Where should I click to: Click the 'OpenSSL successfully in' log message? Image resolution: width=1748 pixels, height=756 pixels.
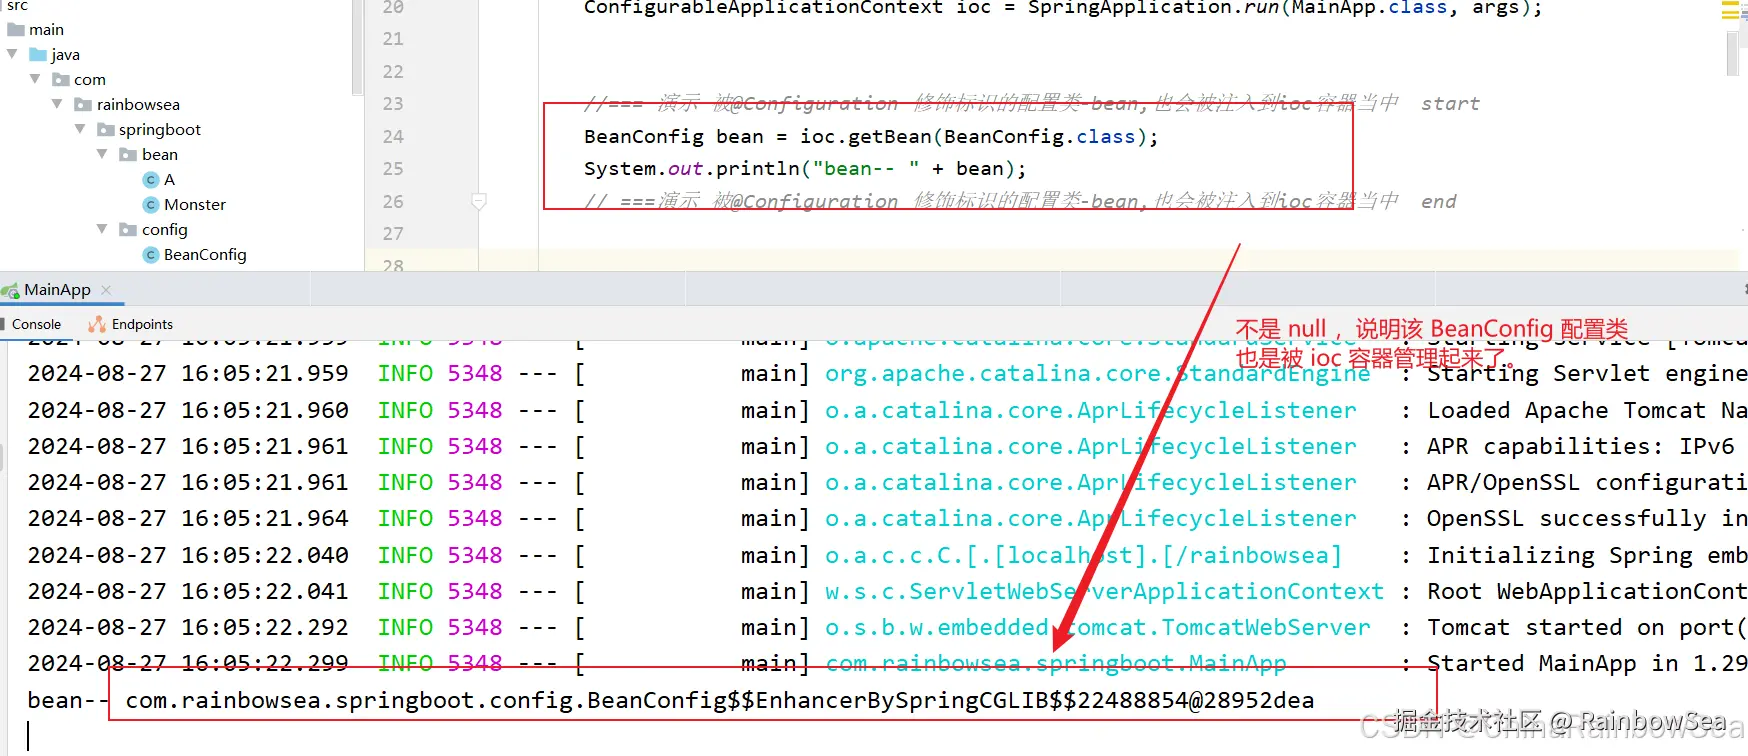1587,519
